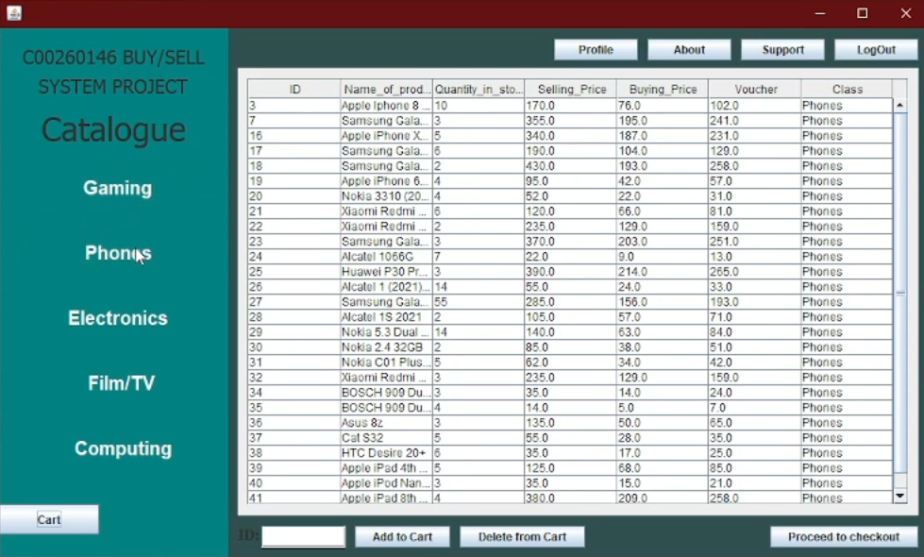Click quantity cell 55
This screenshot has width=924, height=557.
point(478,302)
